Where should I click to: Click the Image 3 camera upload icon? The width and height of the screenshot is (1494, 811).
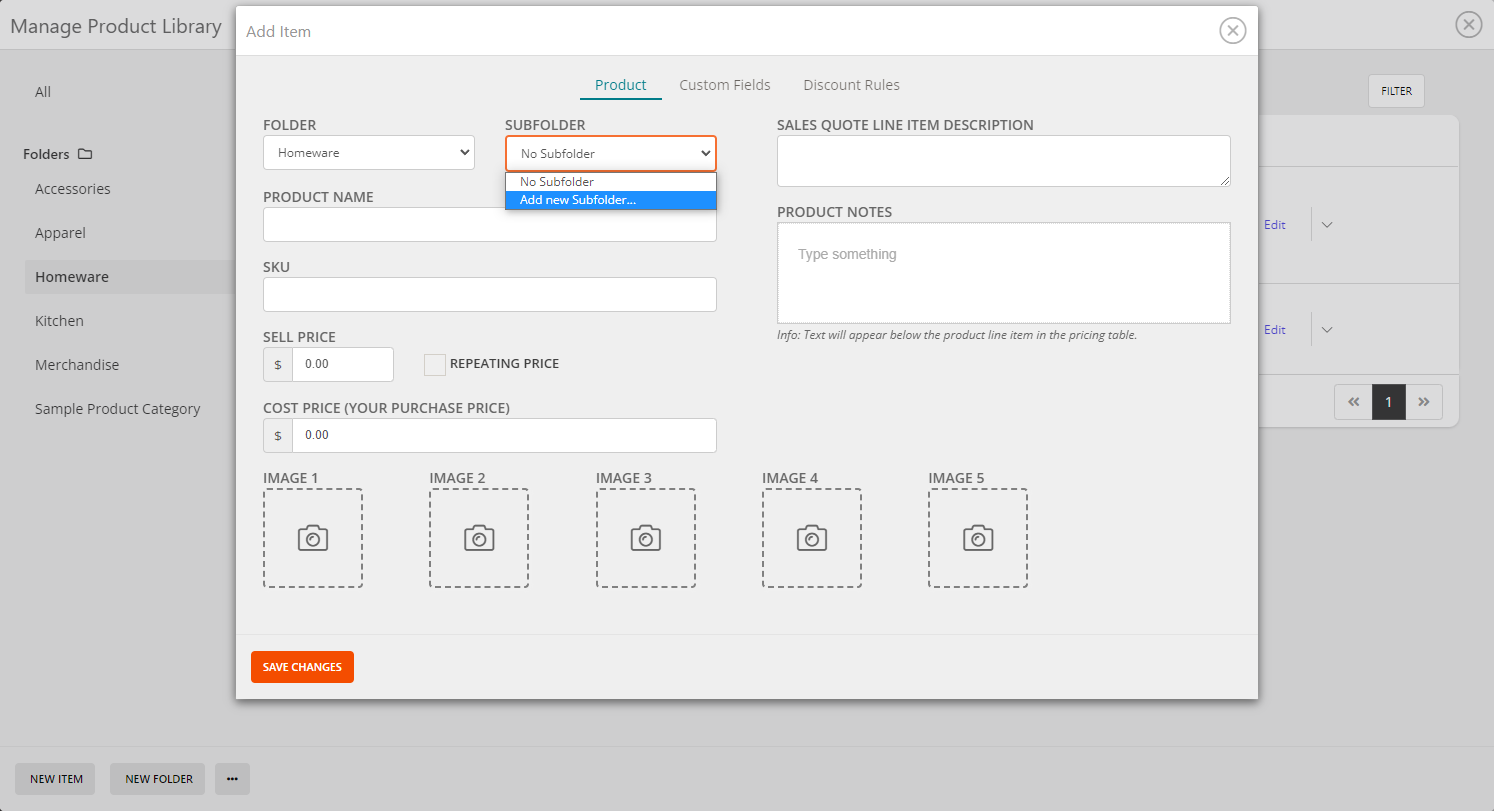645,538
